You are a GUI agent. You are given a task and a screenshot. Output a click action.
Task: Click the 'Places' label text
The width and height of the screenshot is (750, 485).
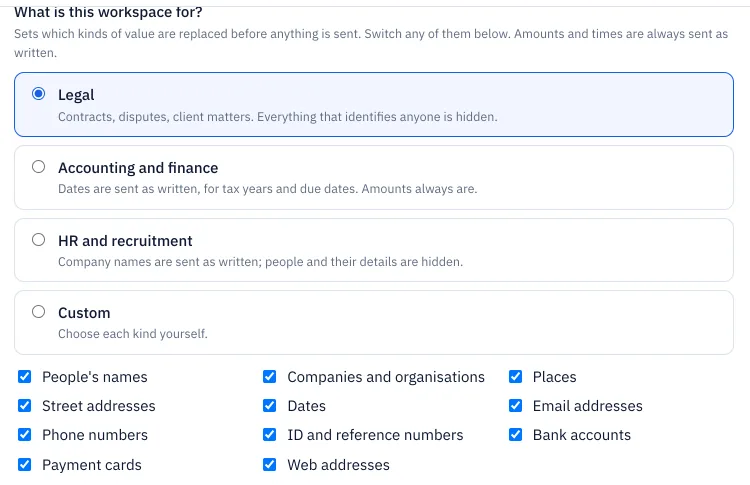[x=554, y=377]
